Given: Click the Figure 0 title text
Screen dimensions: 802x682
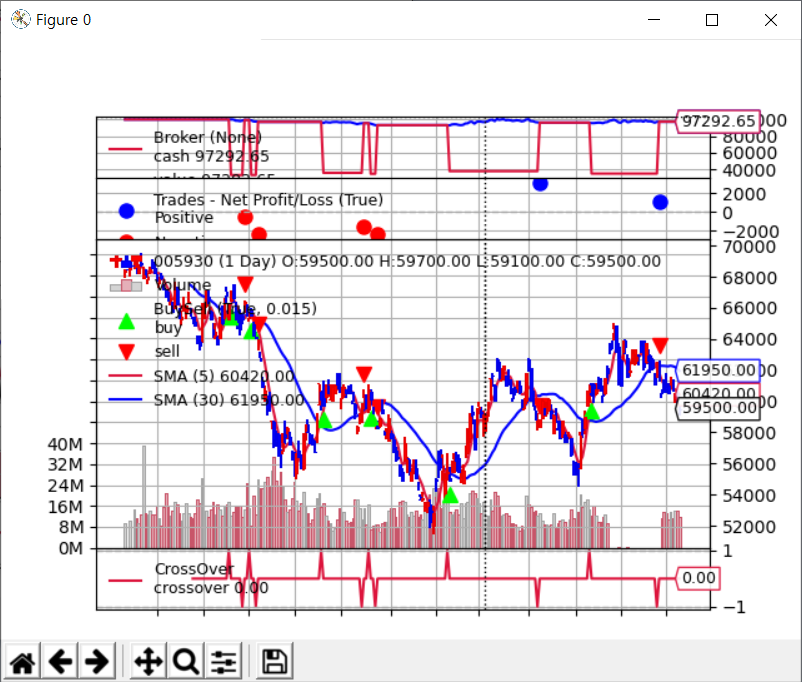Looking at the screenshot, I should (63, 20).
